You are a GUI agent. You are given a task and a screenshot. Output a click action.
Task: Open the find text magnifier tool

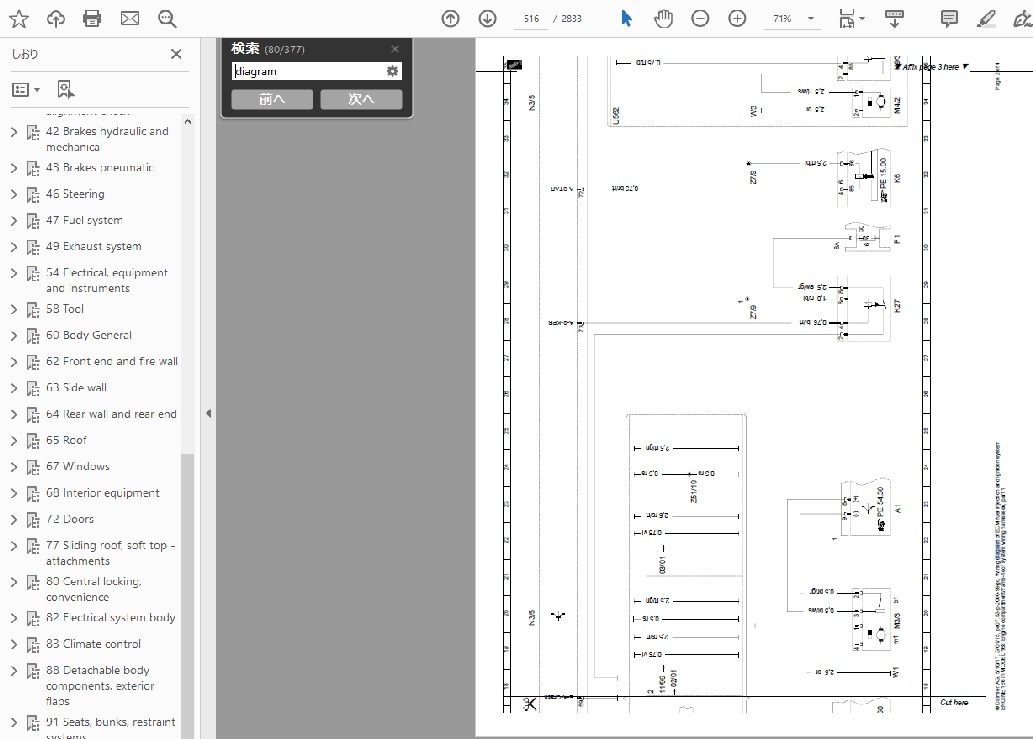point(167,18)
